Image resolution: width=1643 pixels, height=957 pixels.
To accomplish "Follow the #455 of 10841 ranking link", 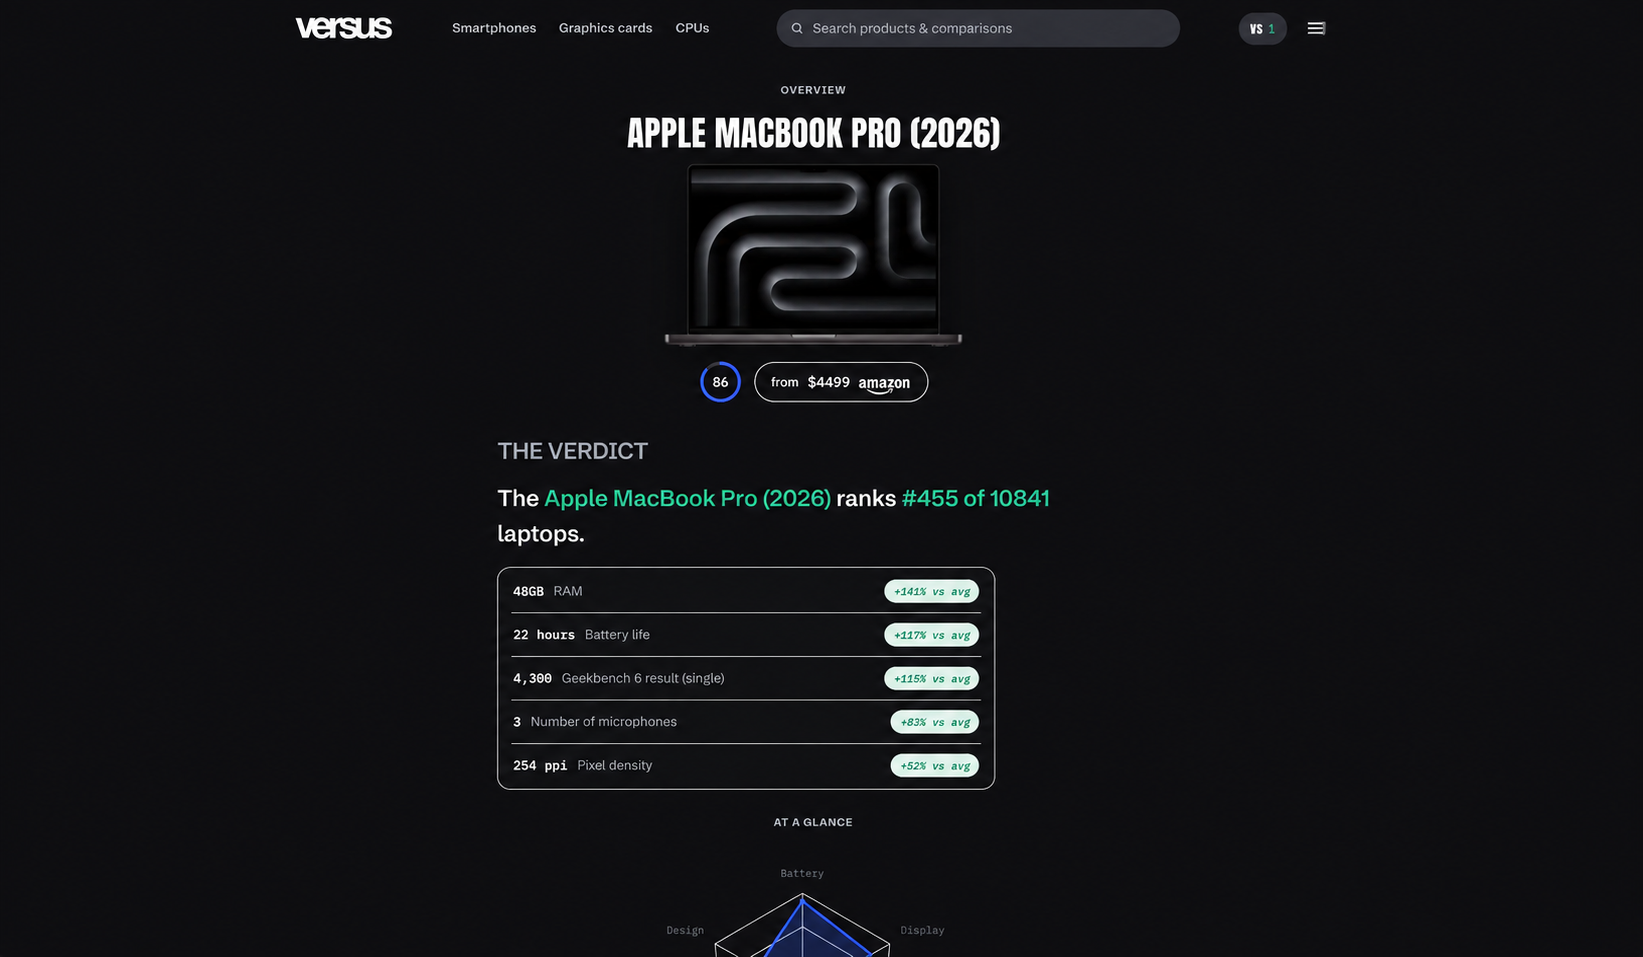I will (975, 498).
